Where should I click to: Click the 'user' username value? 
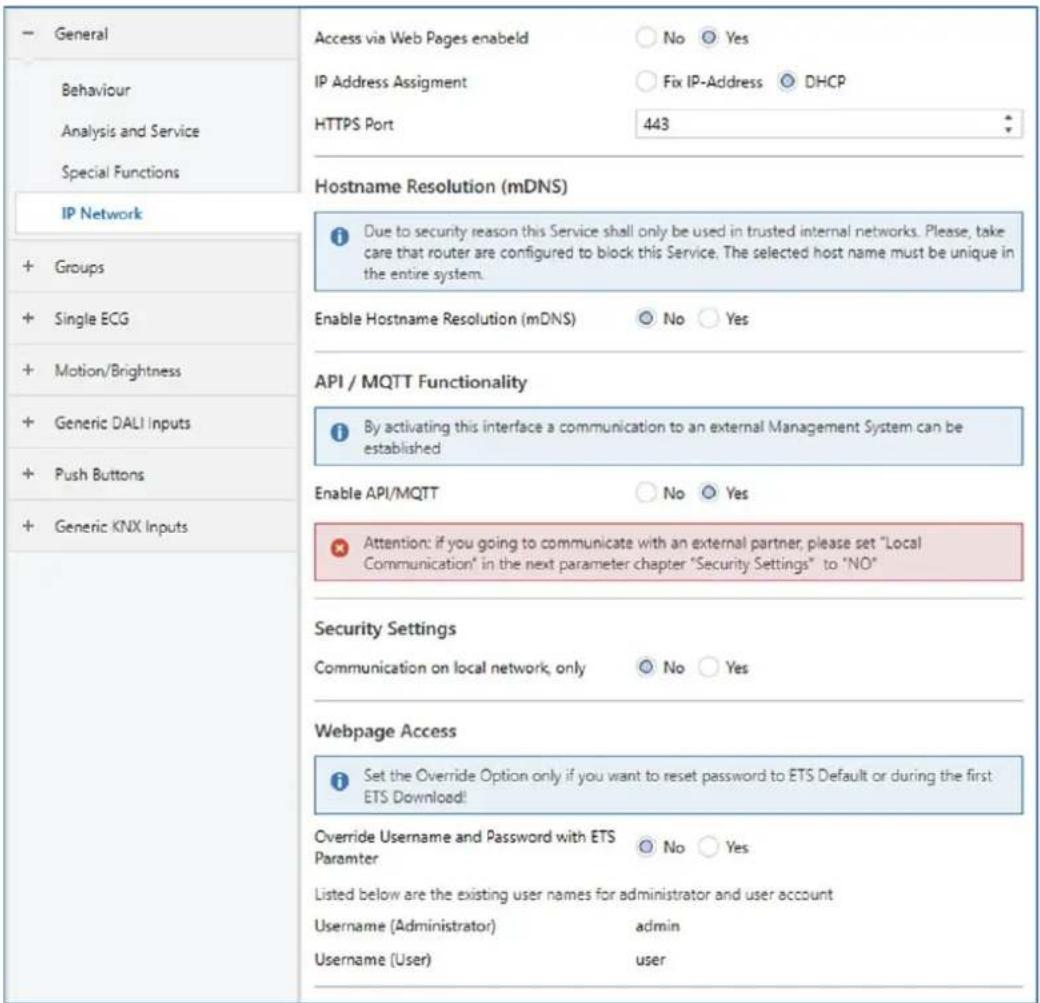pos(650,960)
